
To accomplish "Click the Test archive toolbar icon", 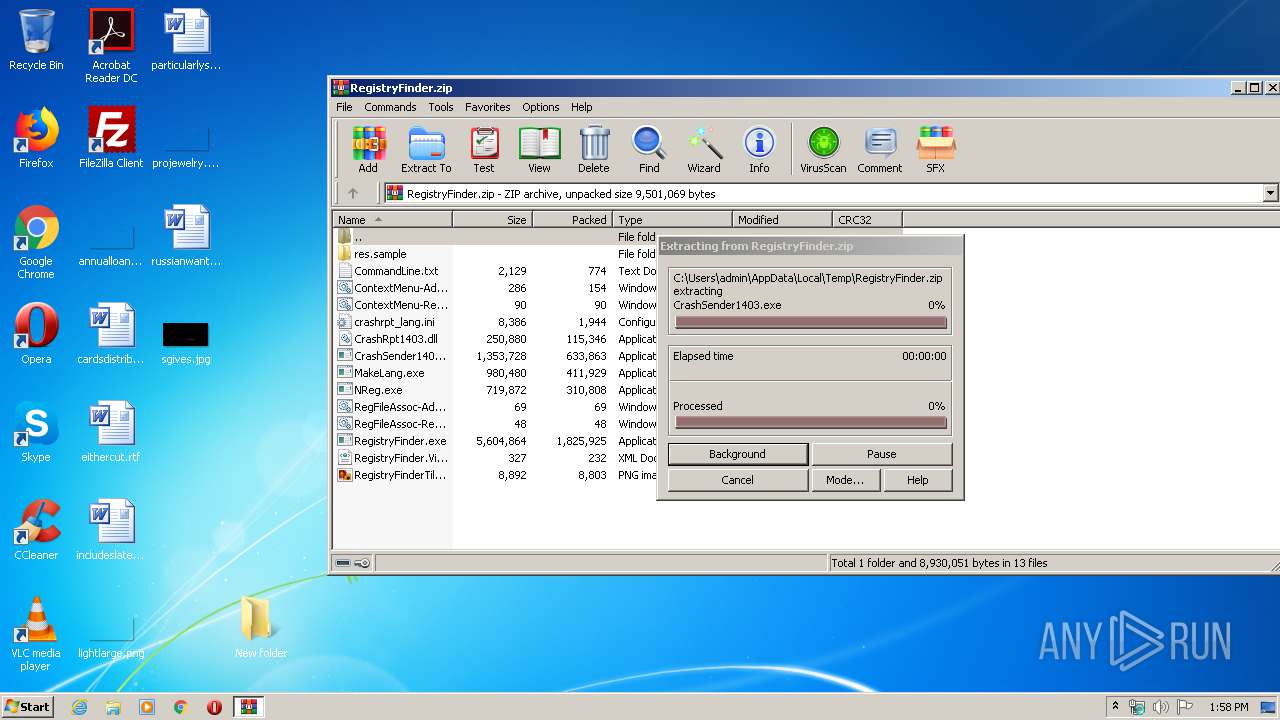I will (484, 150).
